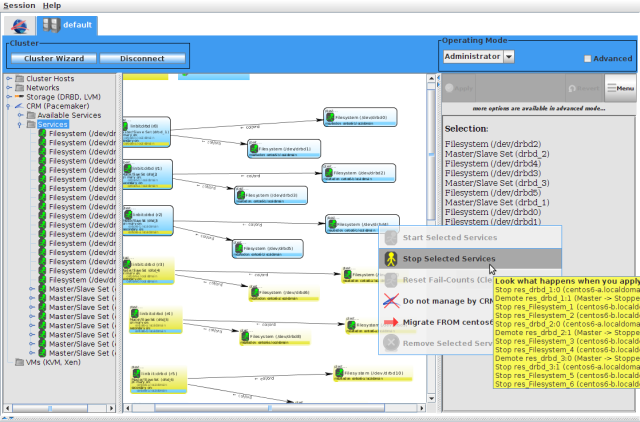640x422 pixels.
Task: Open the Session menu
Action: (18, 6)
